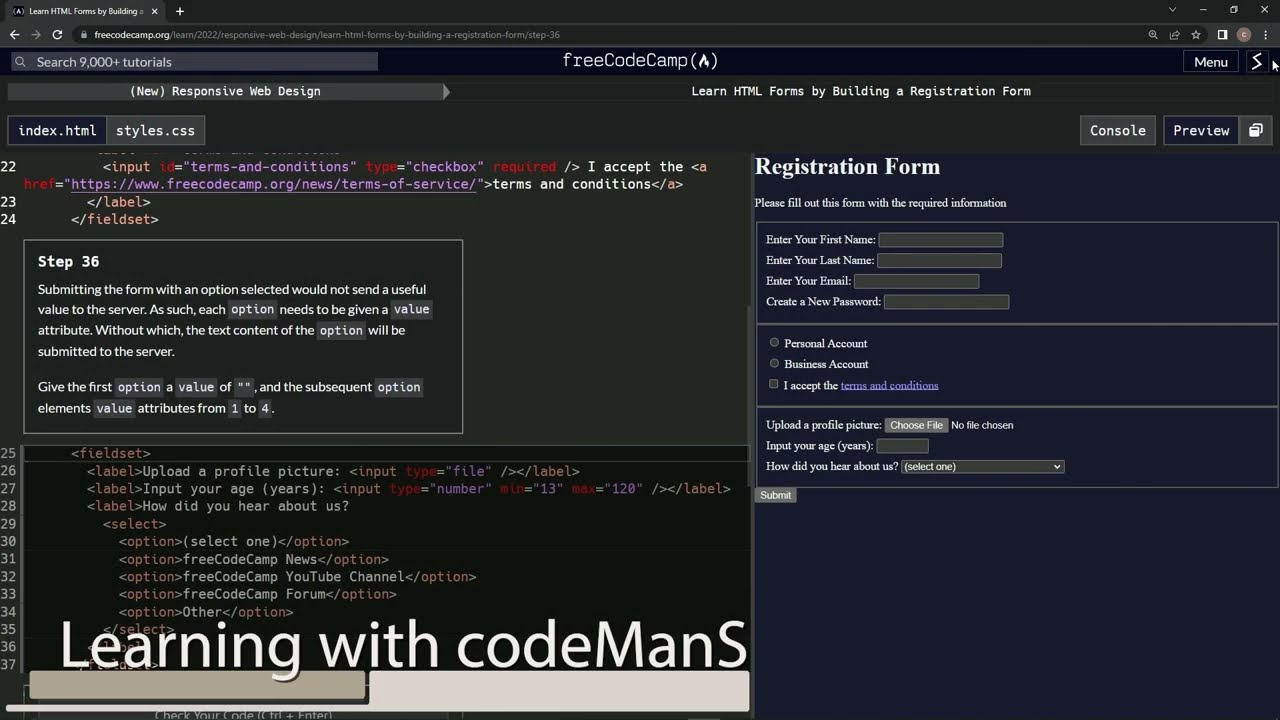Click the Input your age code line
Screen dimensions: 1280x720
point(409,489)
